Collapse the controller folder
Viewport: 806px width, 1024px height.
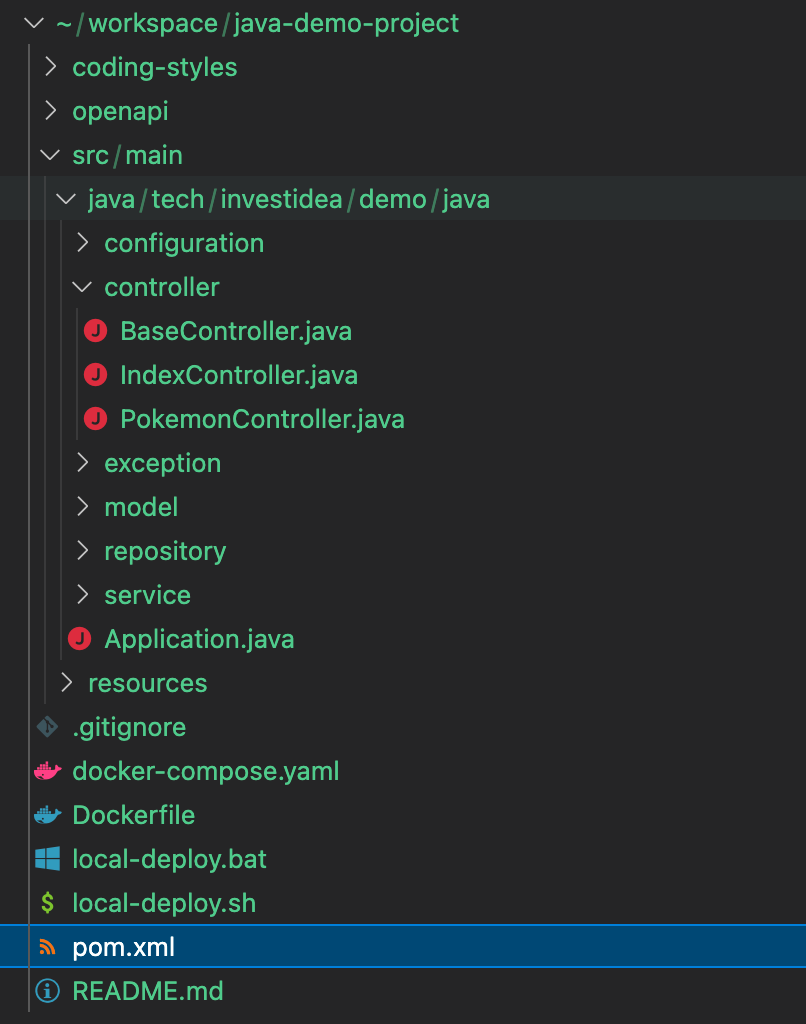pos(82,287)
